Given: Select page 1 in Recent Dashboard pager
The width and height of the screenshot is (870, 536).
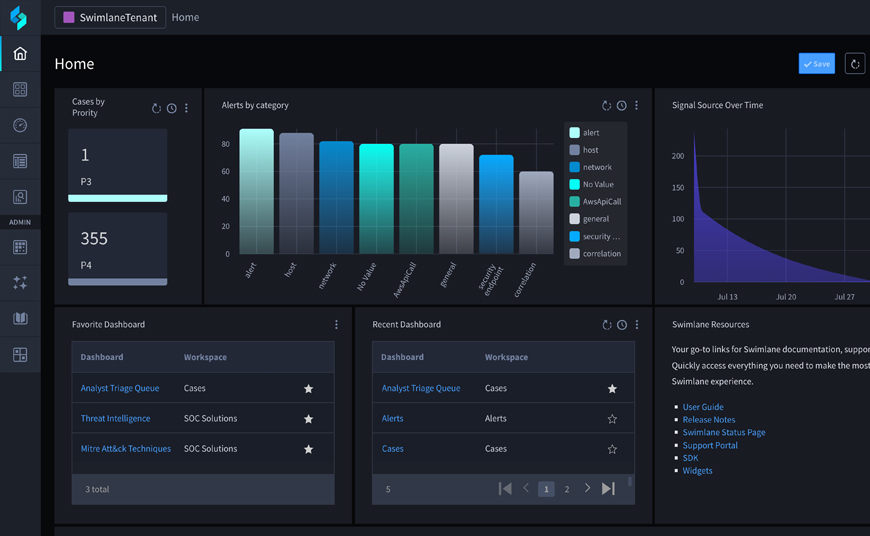Looking at the screenshot, I should coord(546,489).
